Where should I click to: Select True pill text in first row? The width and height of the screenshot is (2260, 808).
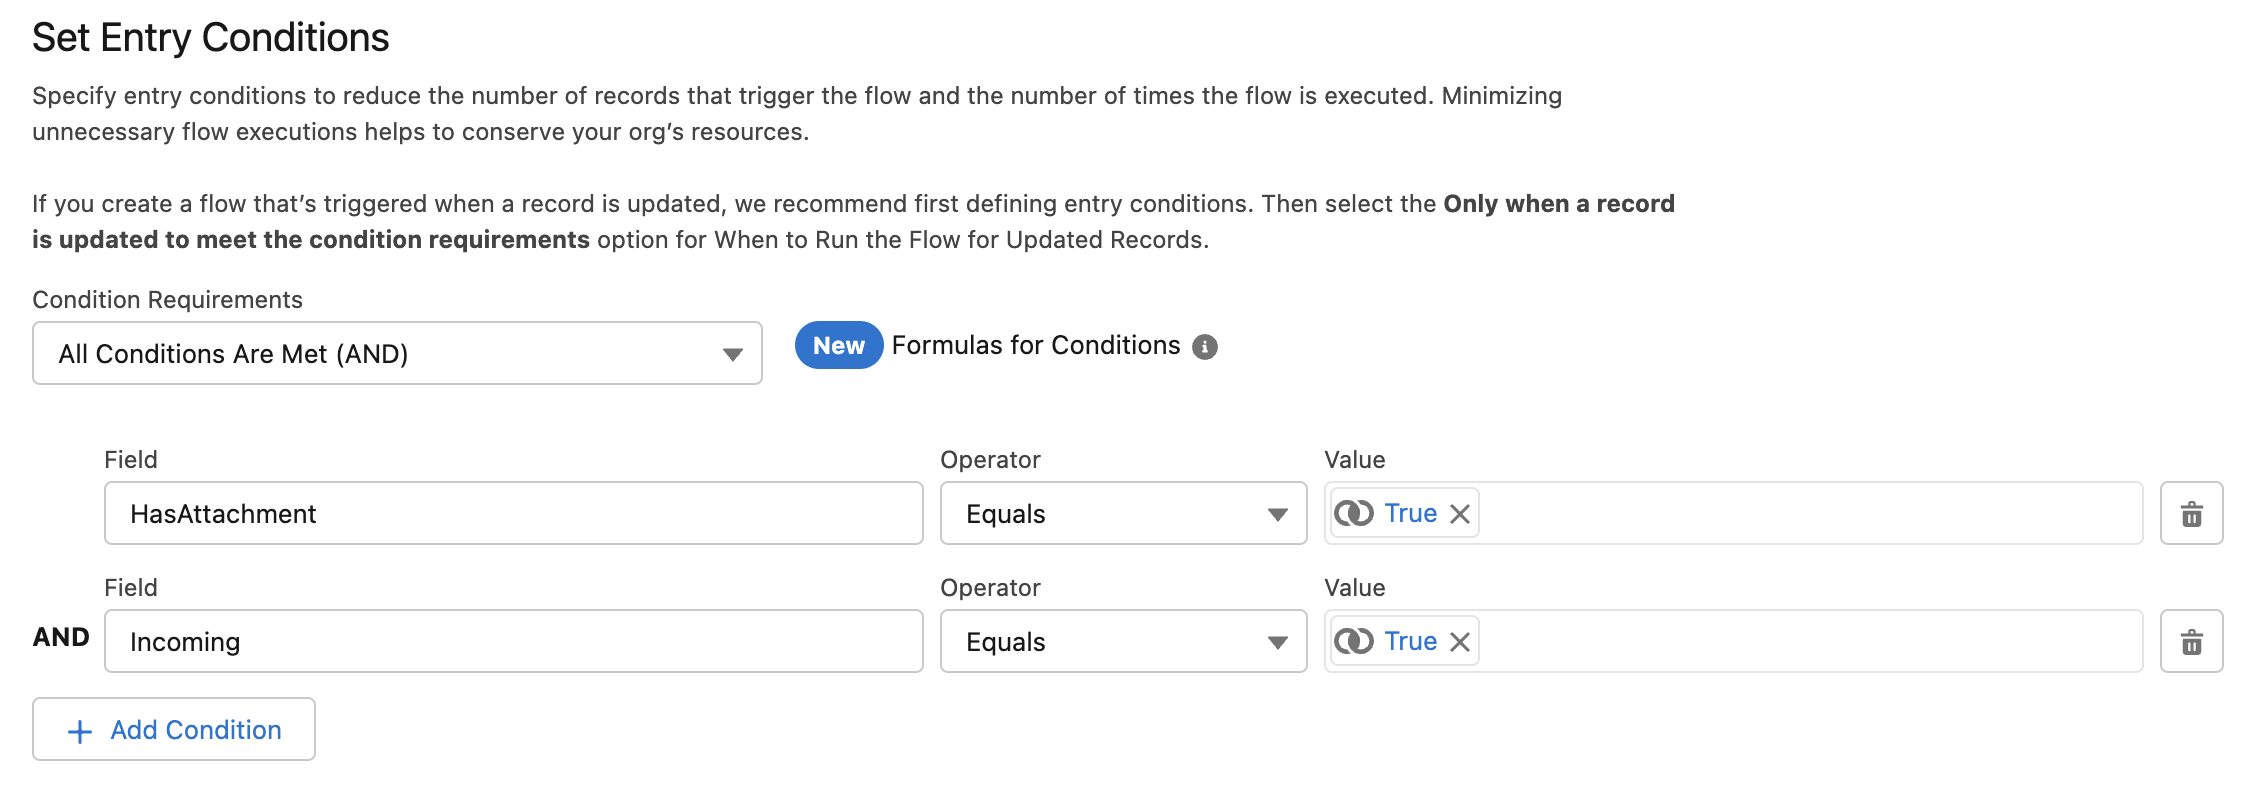click(1410, 513)
